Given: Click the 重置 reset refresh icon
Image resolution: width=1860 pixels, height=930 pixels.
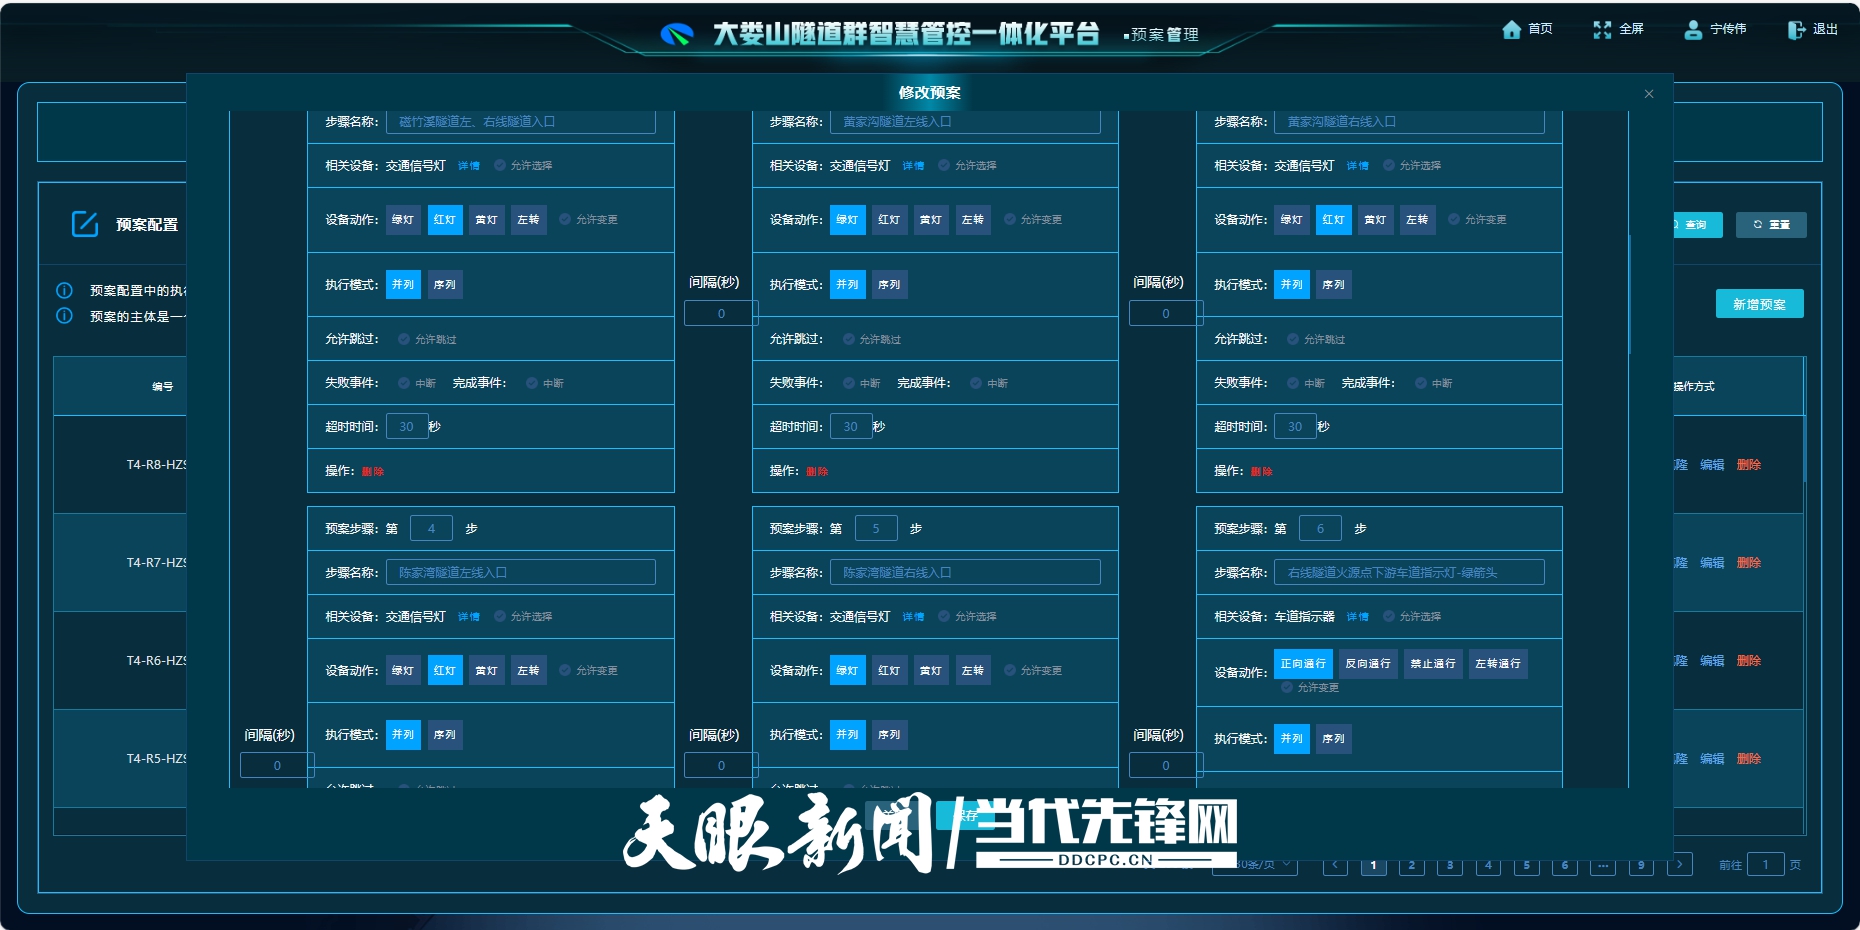Looking at the screenshot, I should [x=1758, y=225].
